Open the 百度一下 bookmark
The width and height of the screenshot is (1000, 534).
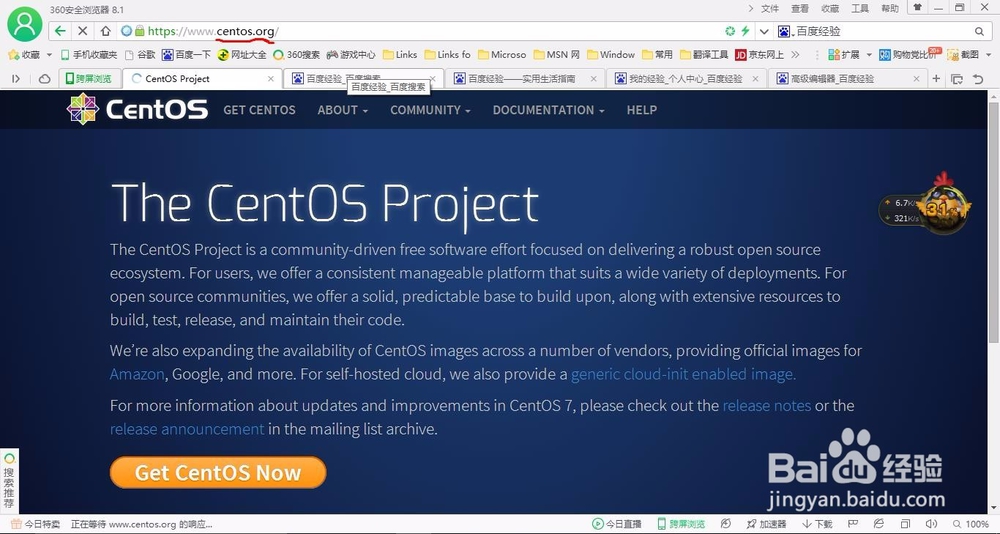[186, 55]
